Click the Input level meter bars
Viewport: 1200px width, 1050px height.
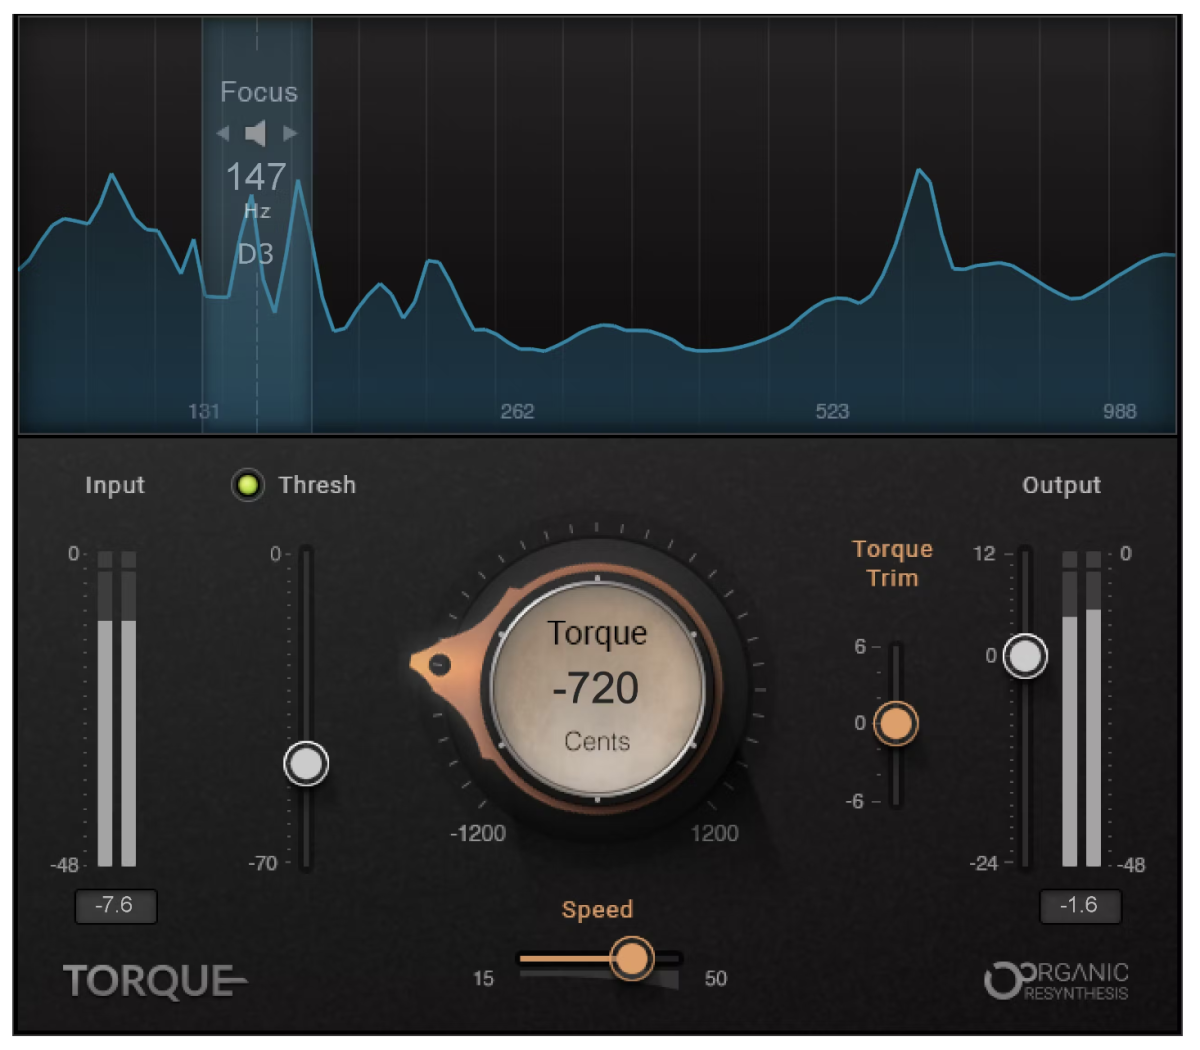tap(117, 708)
